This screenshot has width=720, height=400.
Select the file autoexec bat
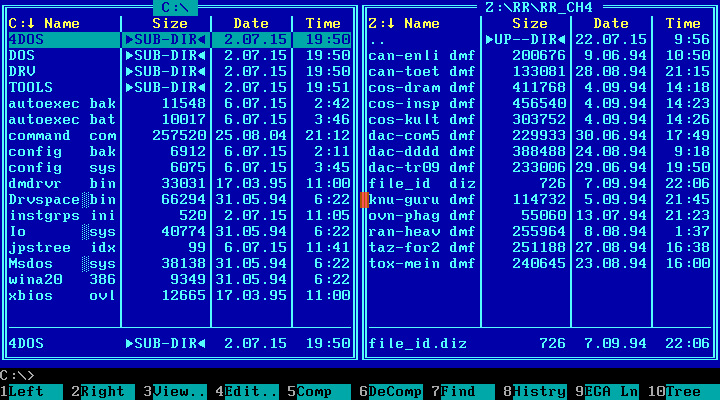click(180, 120)
